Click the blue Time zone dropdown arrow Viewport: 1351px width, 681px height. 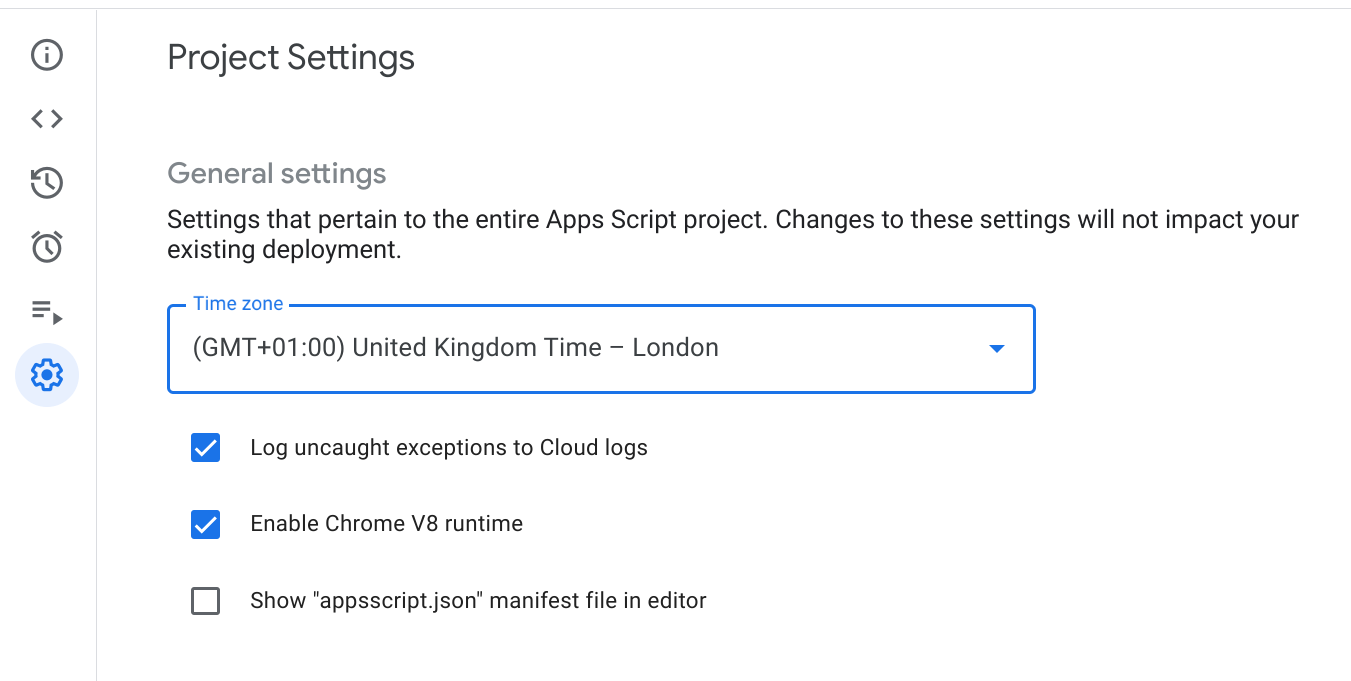click(x=996, y=348)
